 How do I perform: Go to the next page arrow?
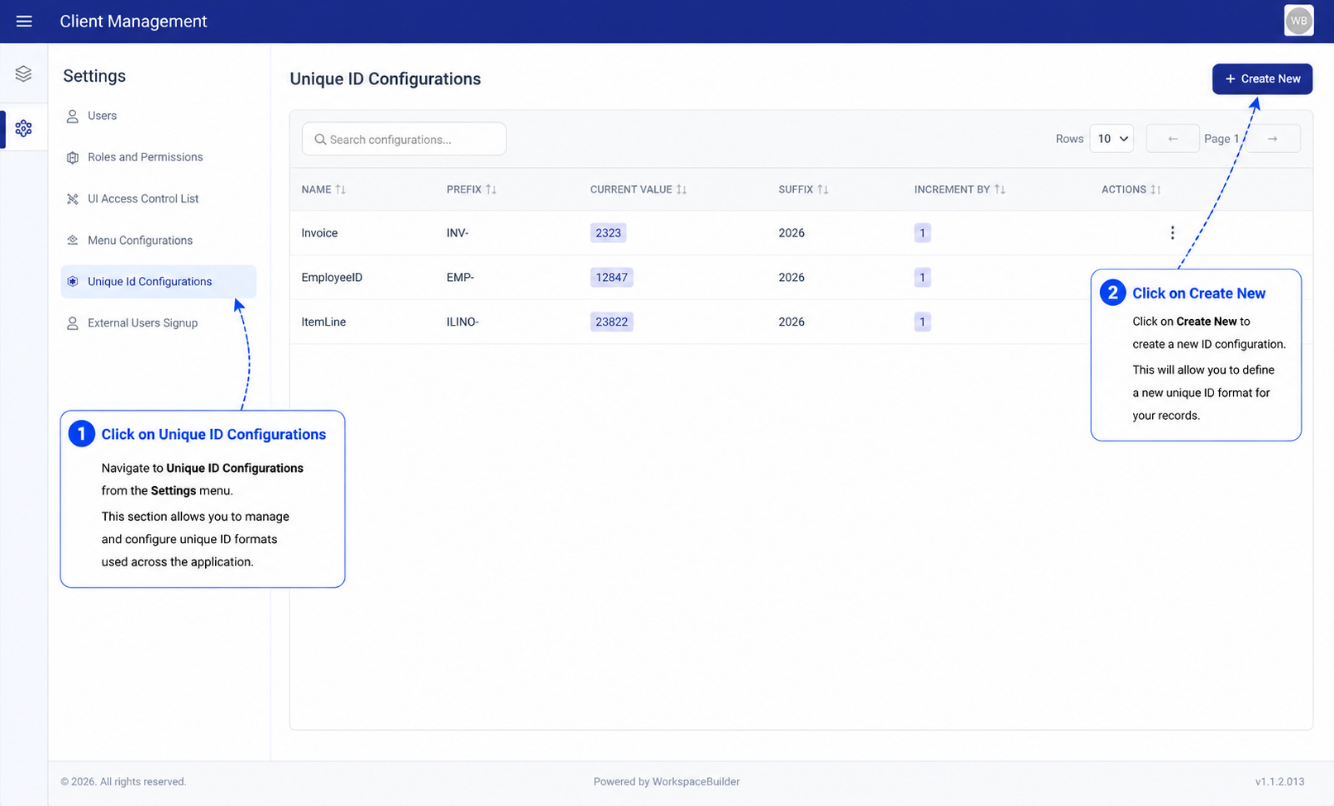point(1272,139)
